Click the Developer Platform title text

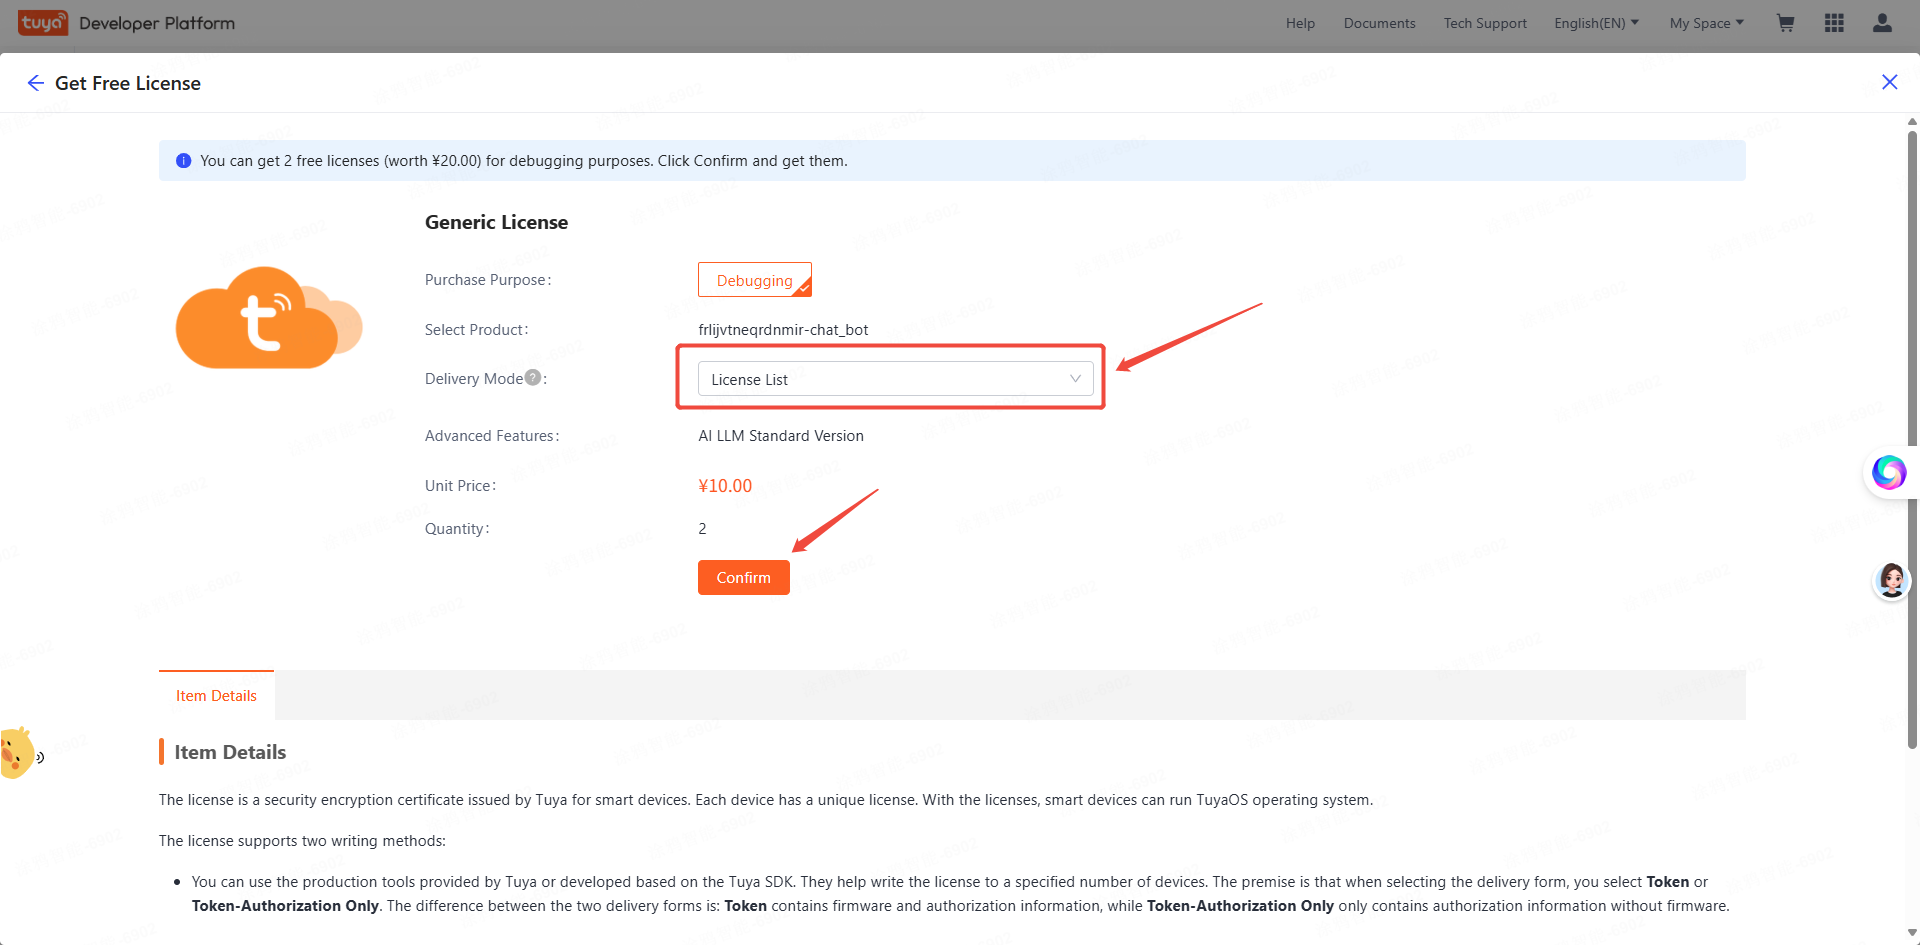[x=157, y=23]
